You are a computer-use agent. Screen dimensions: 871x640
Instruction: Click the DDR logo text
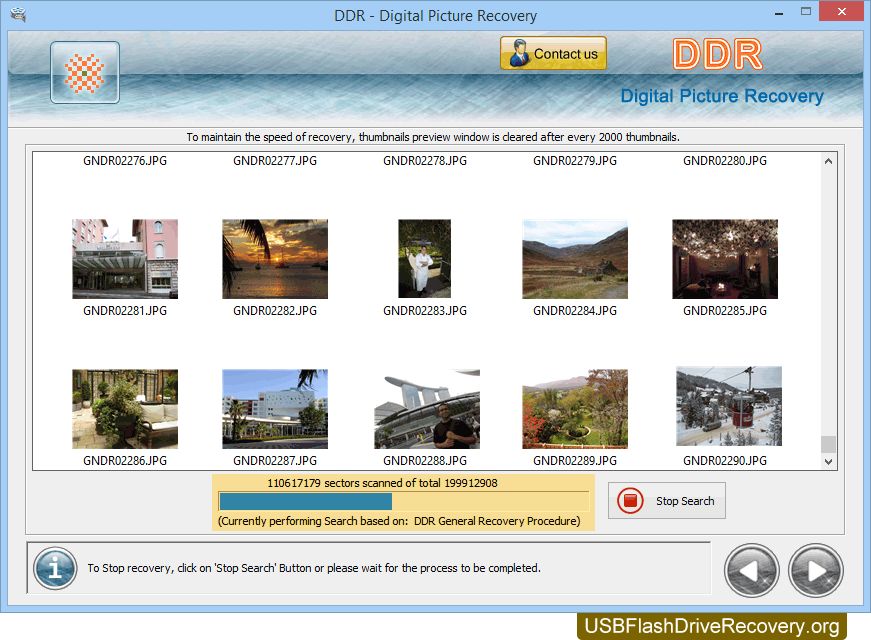coord(717,54)
